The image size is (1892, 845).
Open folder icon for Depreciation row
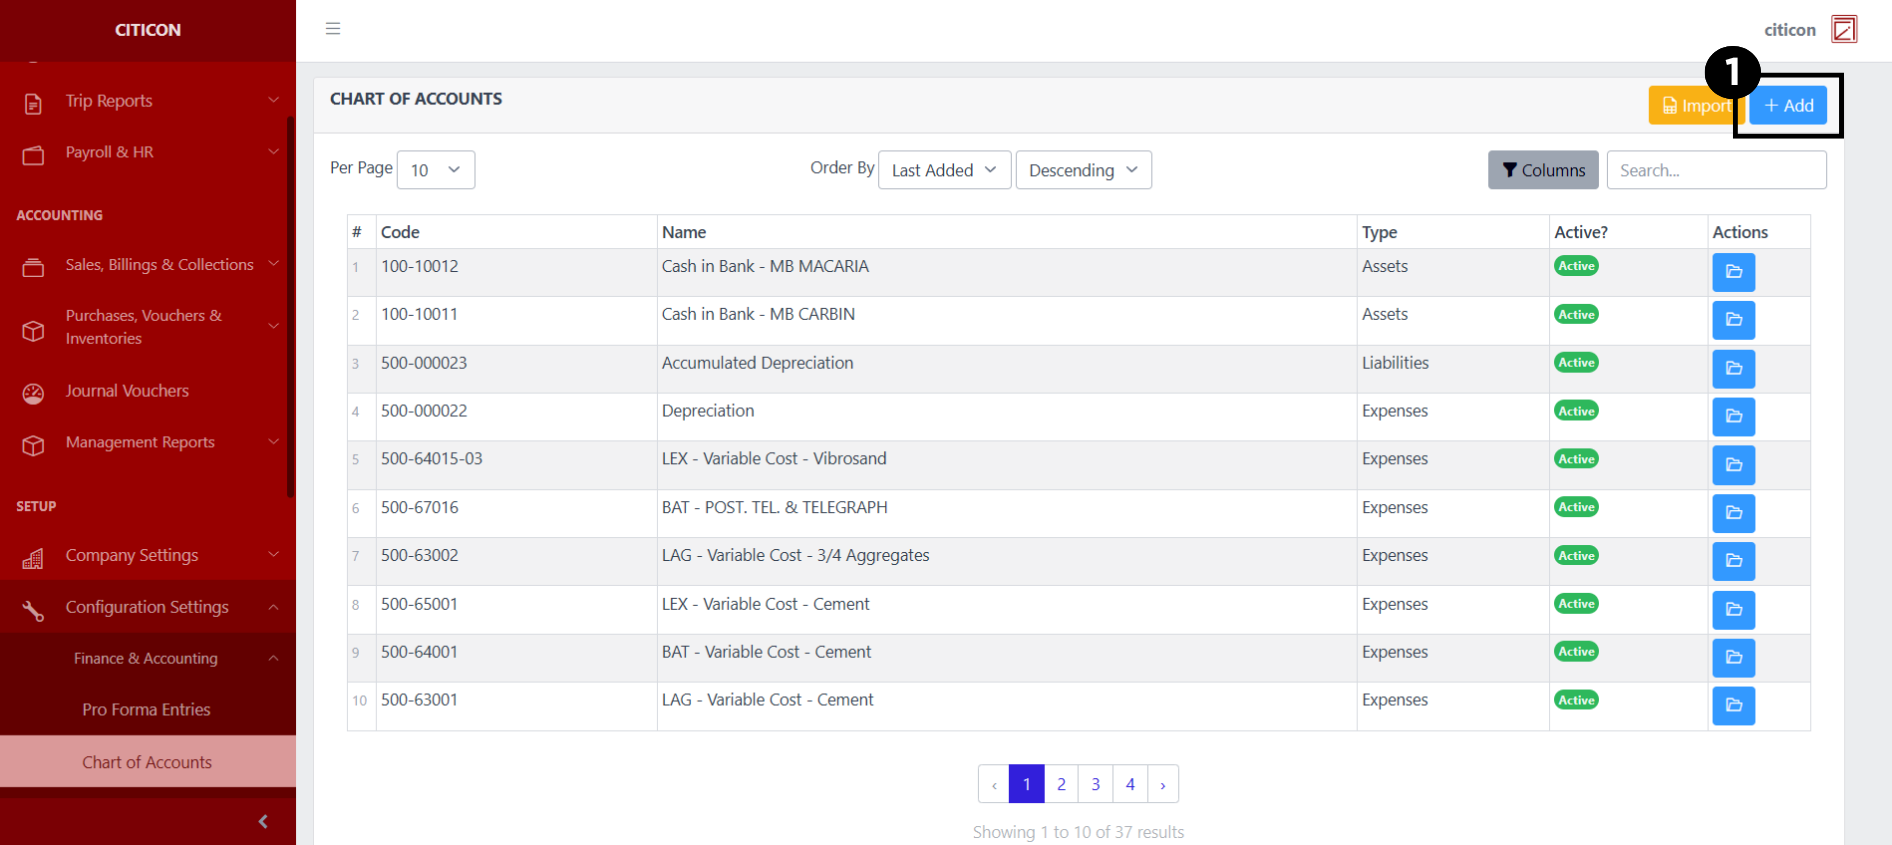click(1733, 417)
